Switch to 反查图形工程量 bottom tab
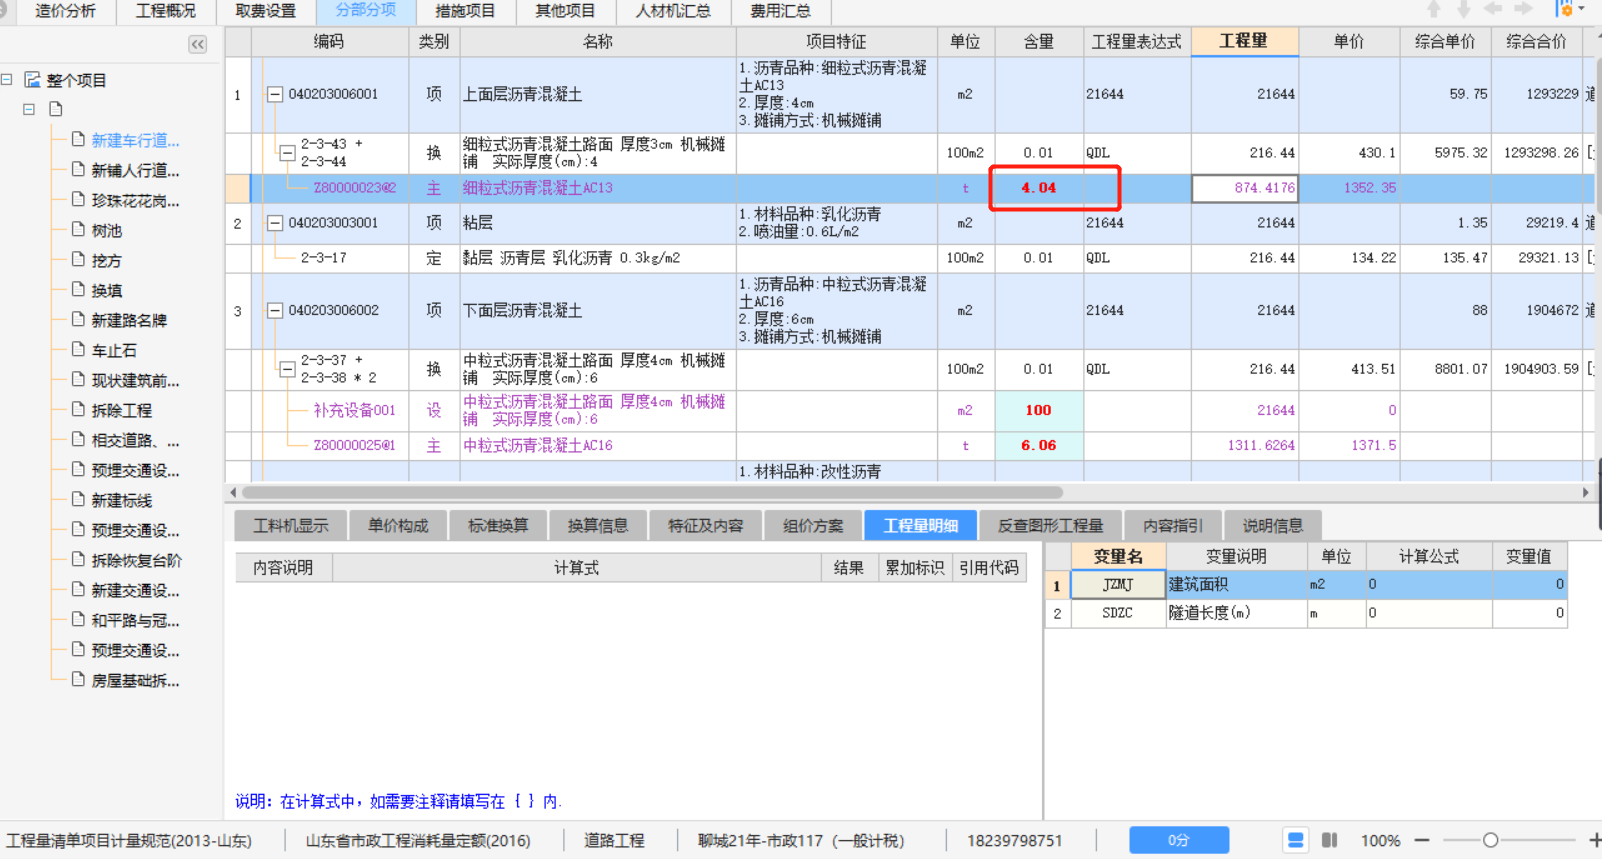This screenshot has width=1602, height=859. 1050,525
